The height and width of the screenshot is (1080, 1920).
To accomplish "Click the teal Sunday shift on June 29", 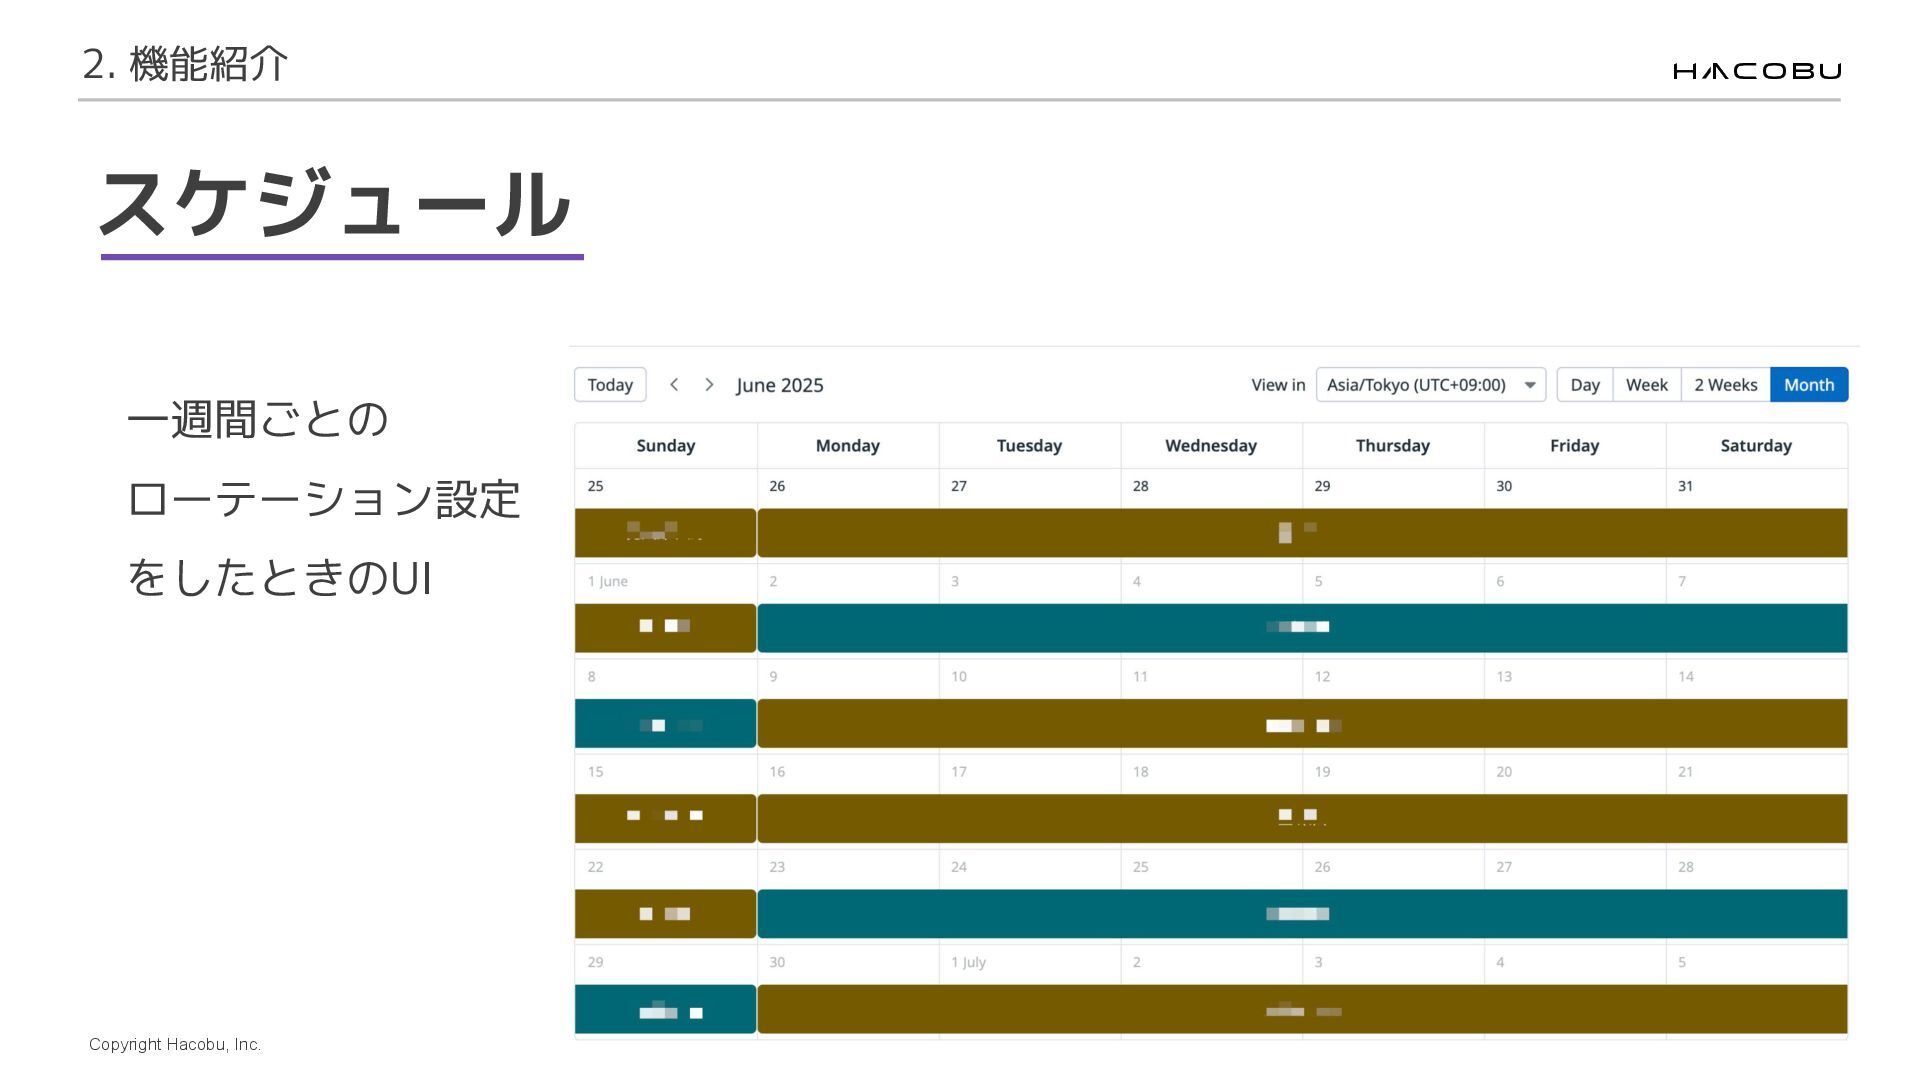I will click(x=665, y=1009).
